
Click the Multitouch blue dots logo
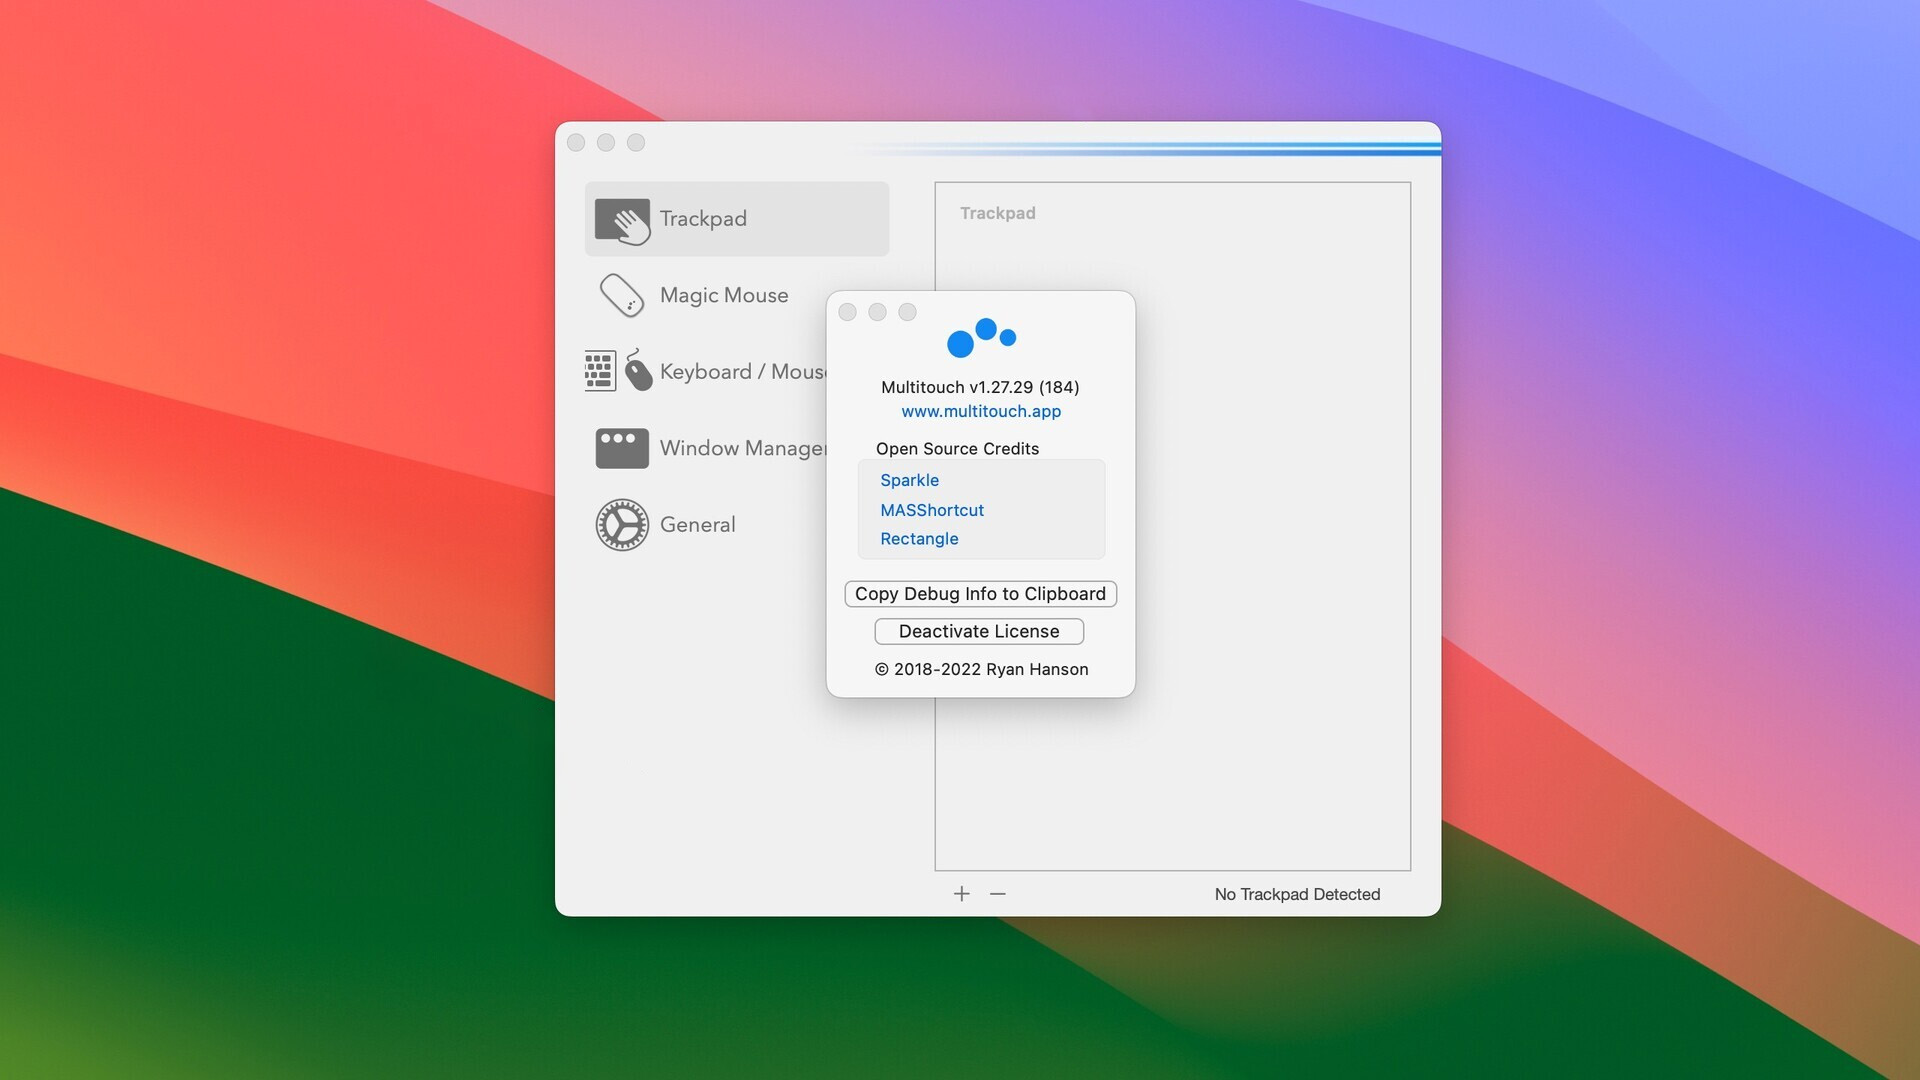pyautogui.click(x=983, y=338)
